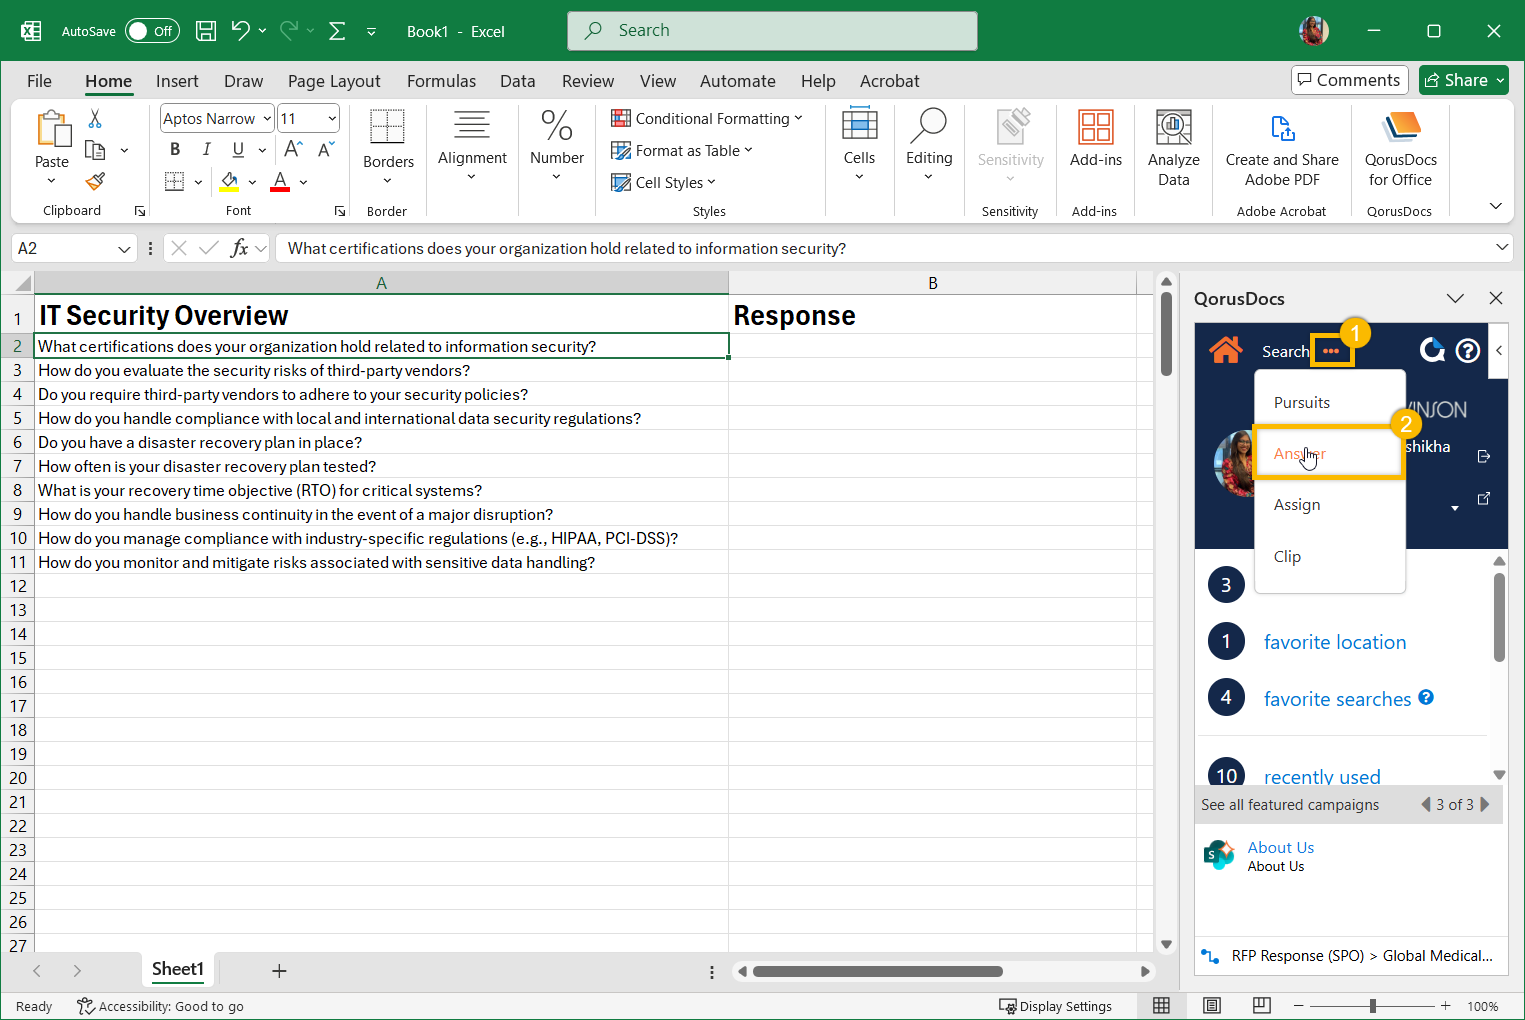Click the Format Painter brush icon
1525x1020 pixels.
click(x=95, y=181)
